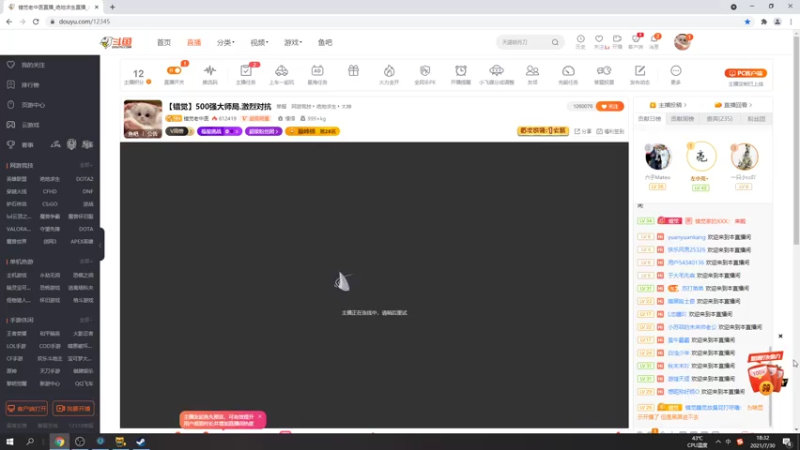Click the 分享 share link
The image size is (800, 450).
pyautogui.click(x=583, y=131)
